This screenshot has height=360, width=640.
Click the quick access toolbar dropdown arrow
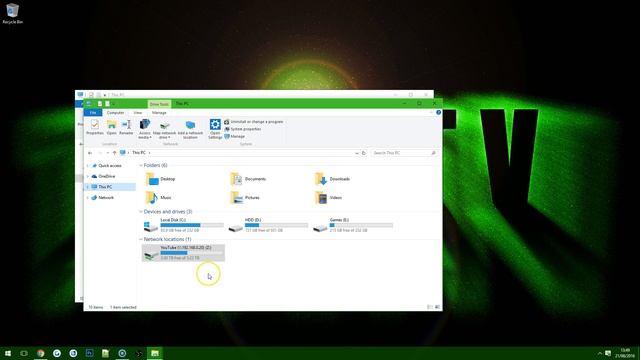click(x=113, y=104)
